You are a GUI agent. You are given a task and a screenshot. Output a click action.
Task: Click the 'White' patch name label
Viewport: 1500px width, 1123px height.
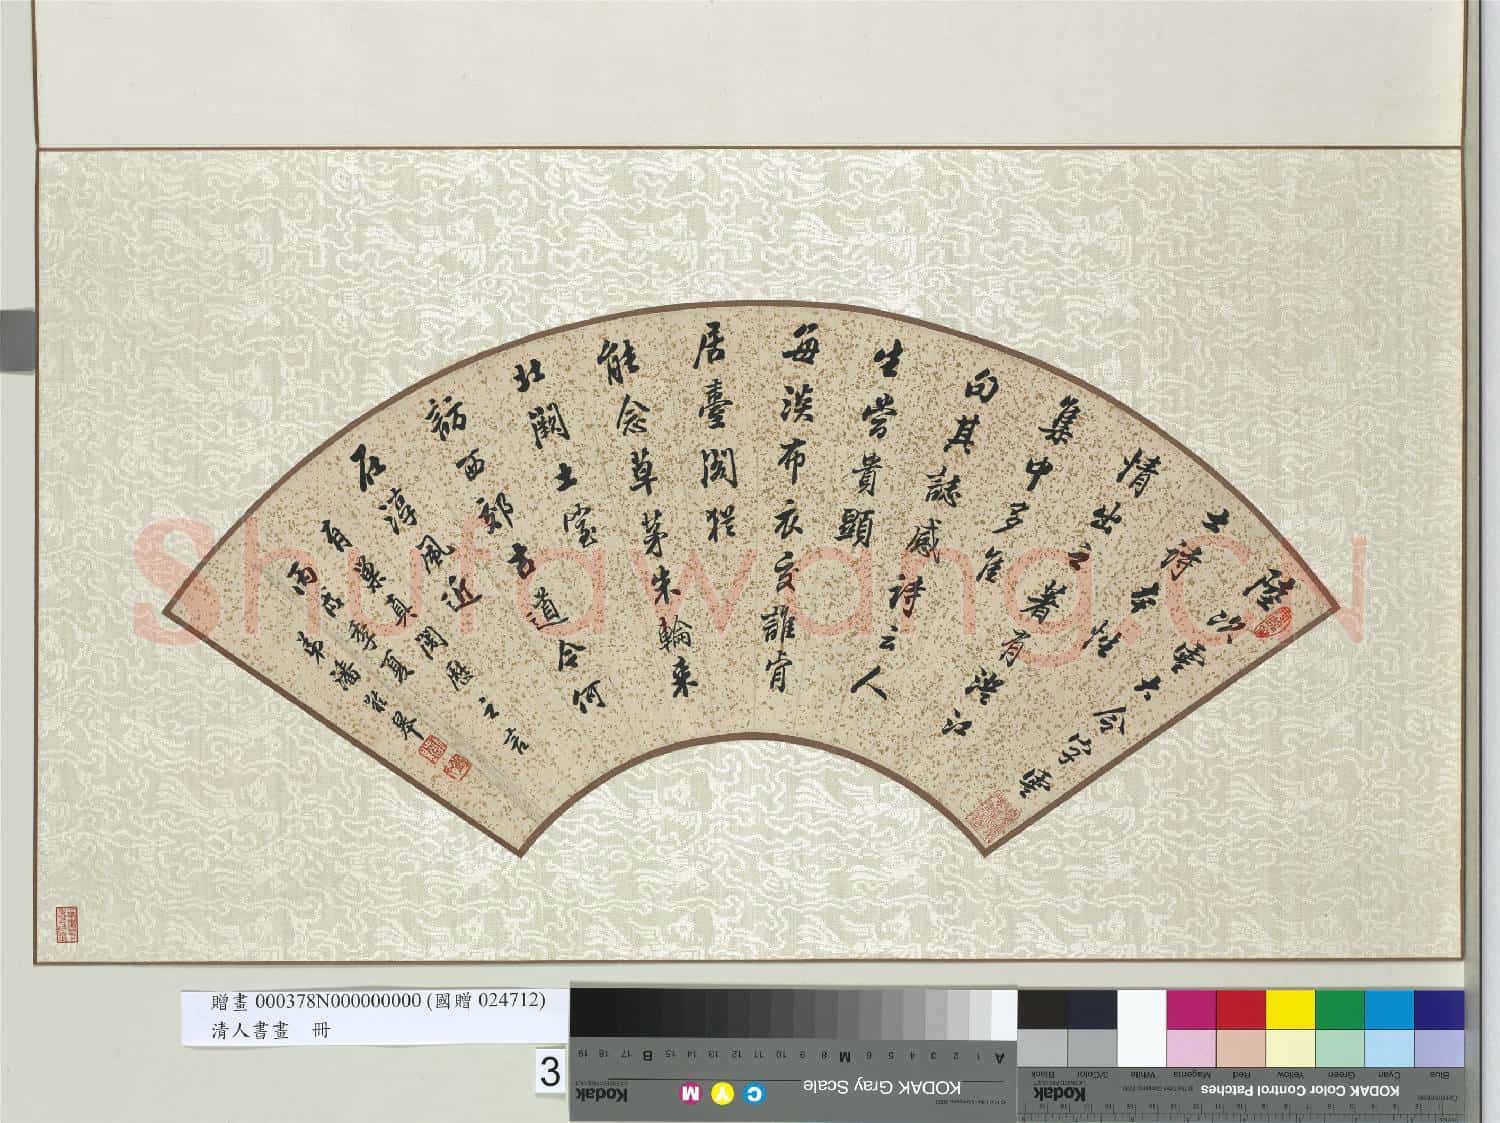pos(1142,1074)
